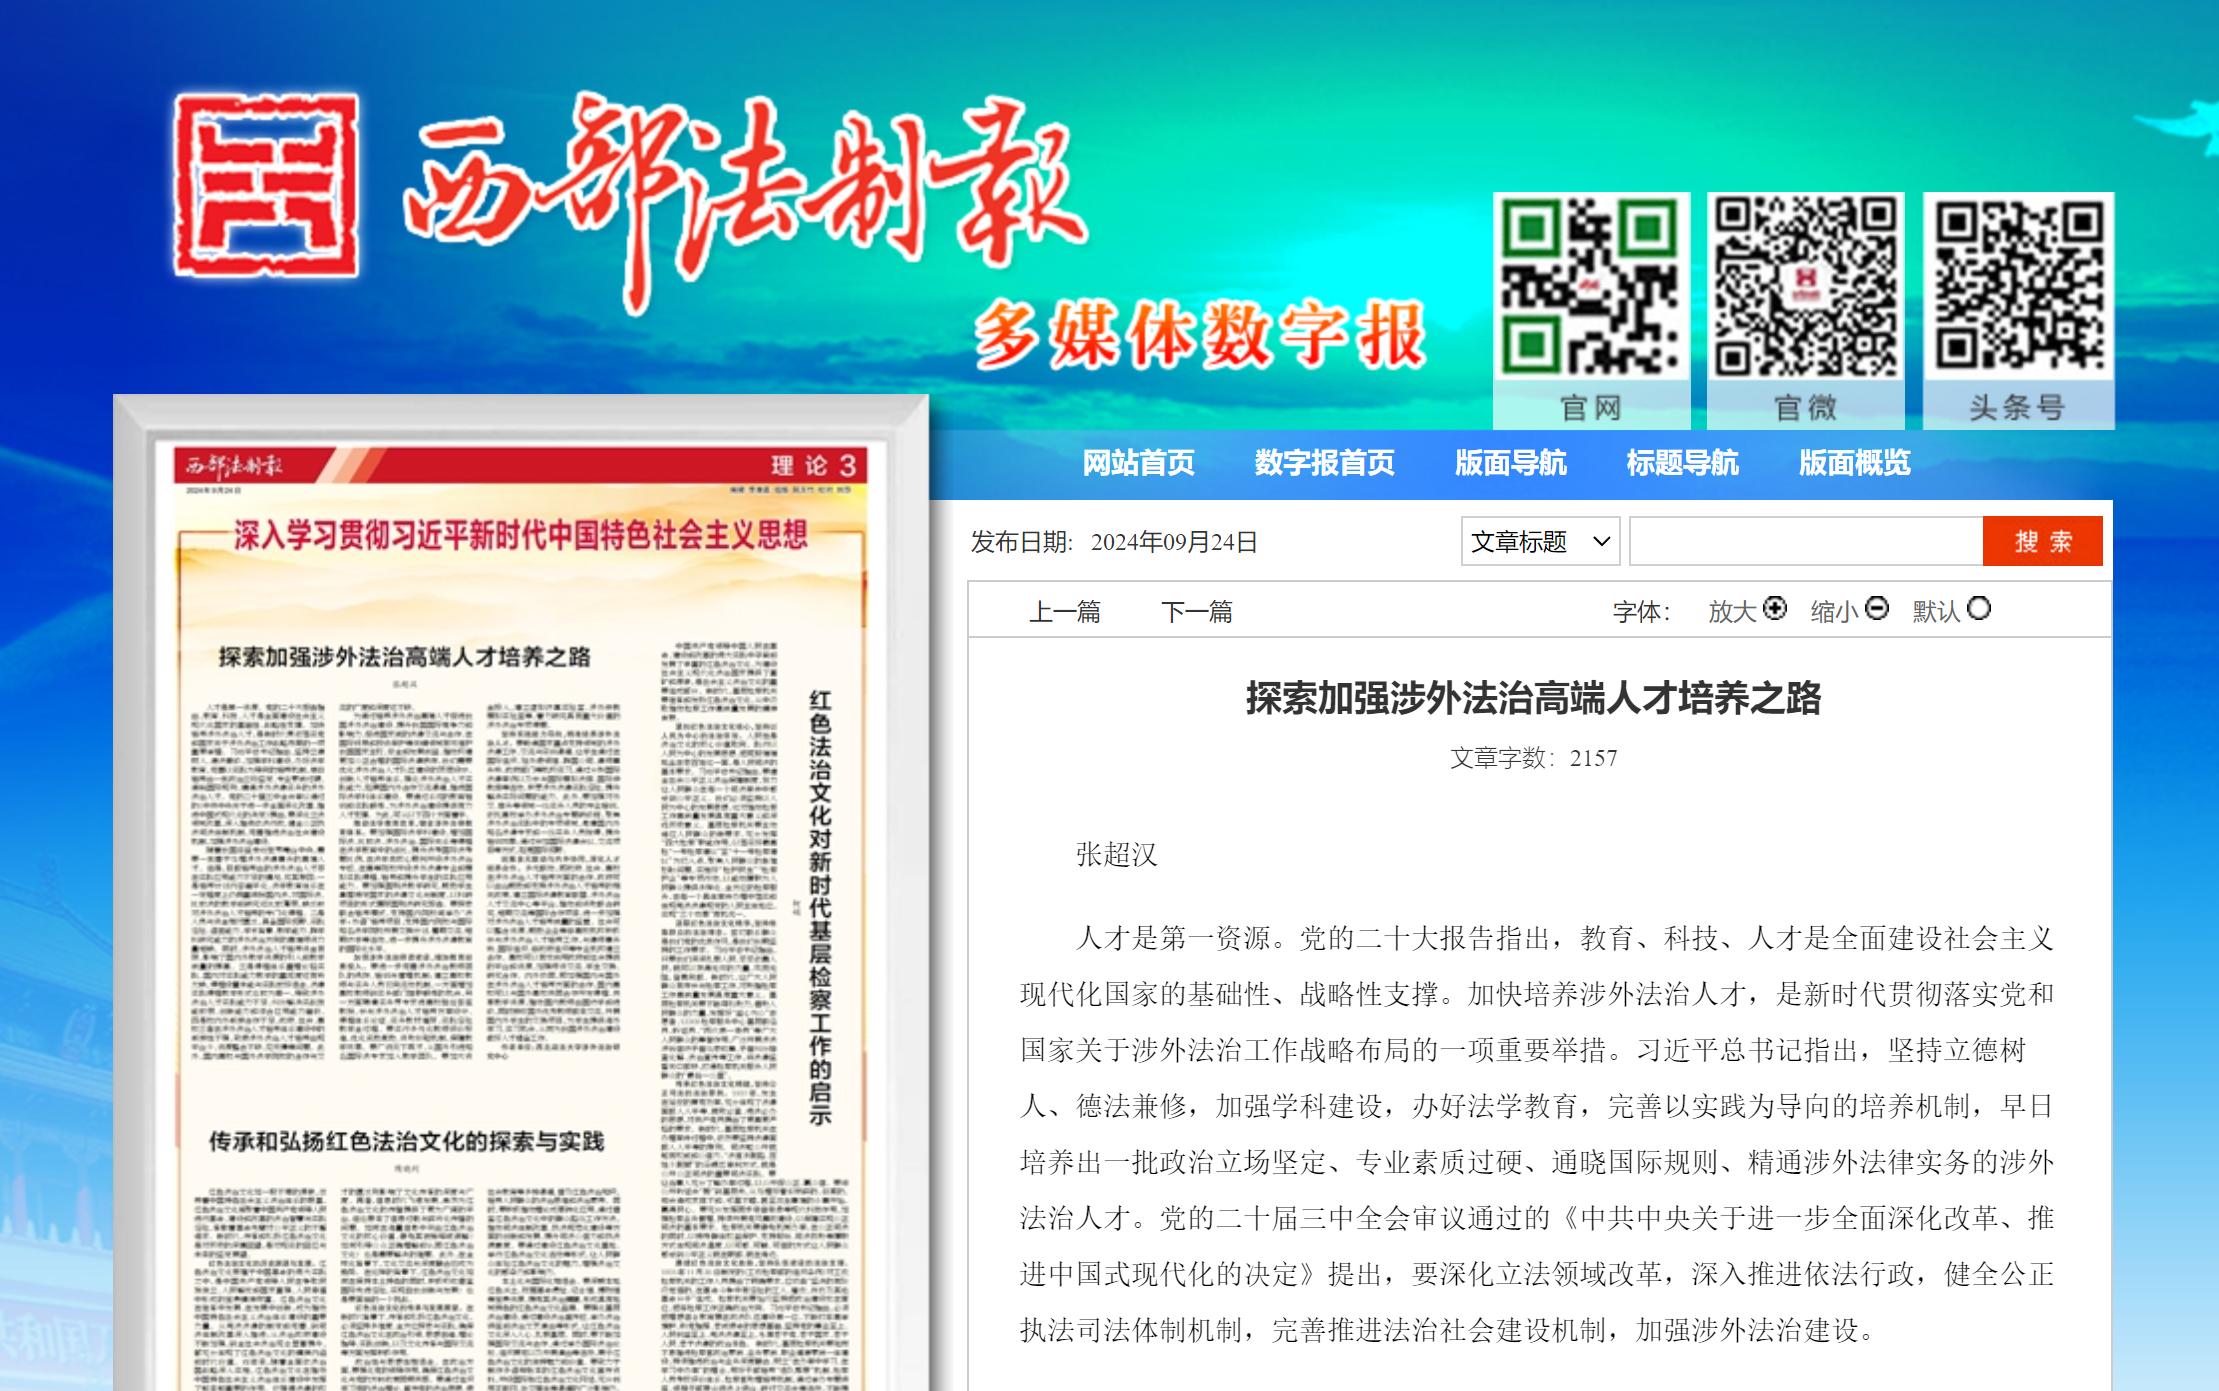
Task: Open the 文章标题 search type dropdown
Action: [1540, 541]
